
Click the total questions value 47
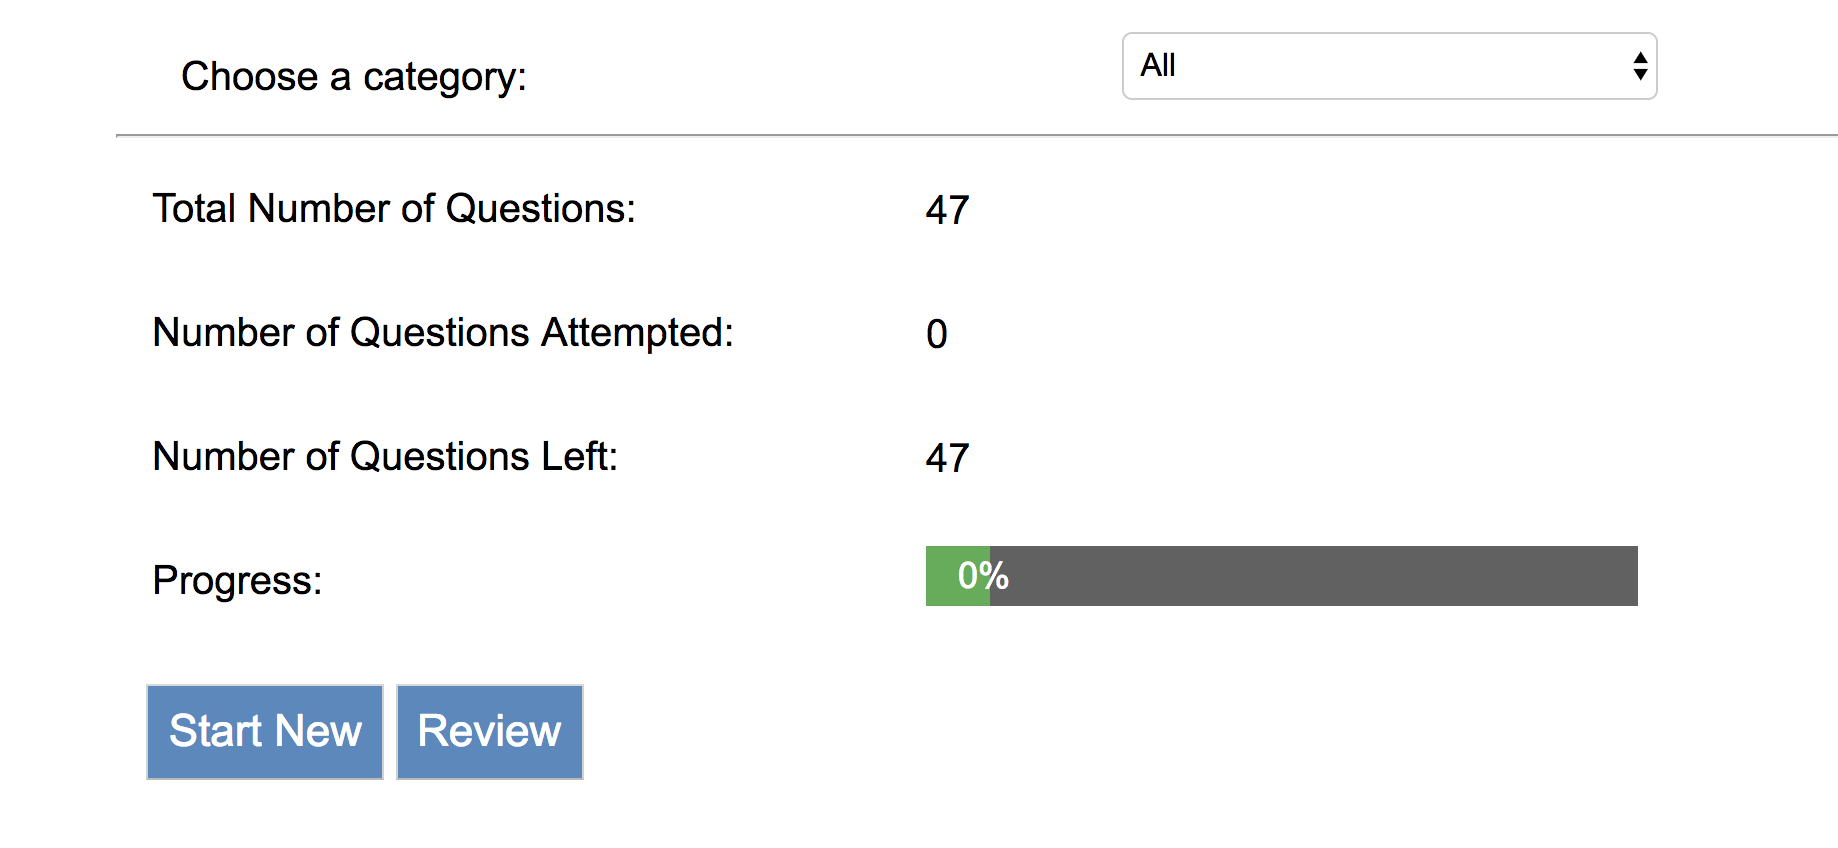pos(947,210)
